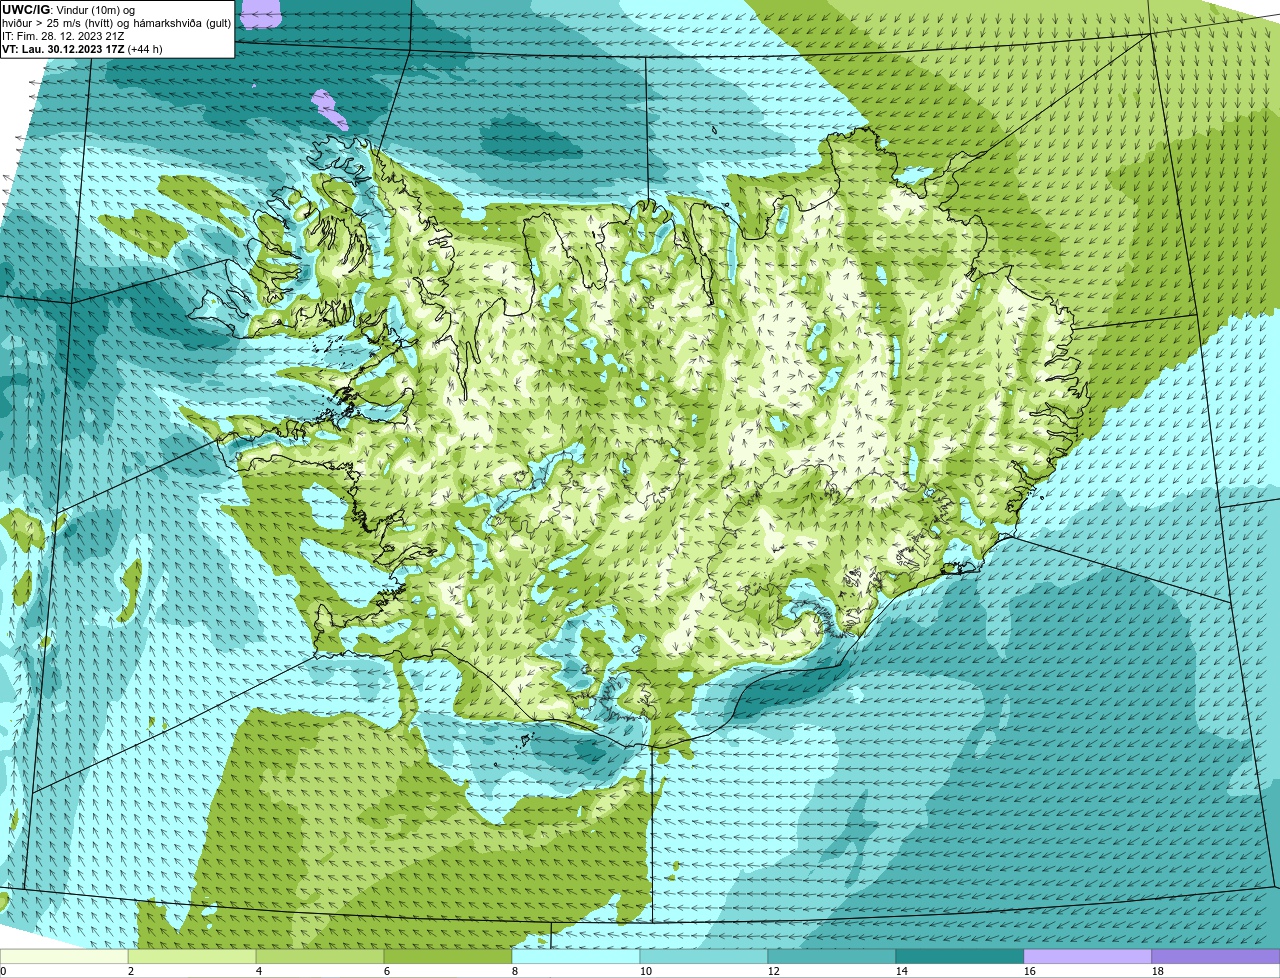The width and height of the screenshot is (1280, 978).
Task: Click the 2–4 light yellow-green legend swatch
Action: [x=192, y=957]
